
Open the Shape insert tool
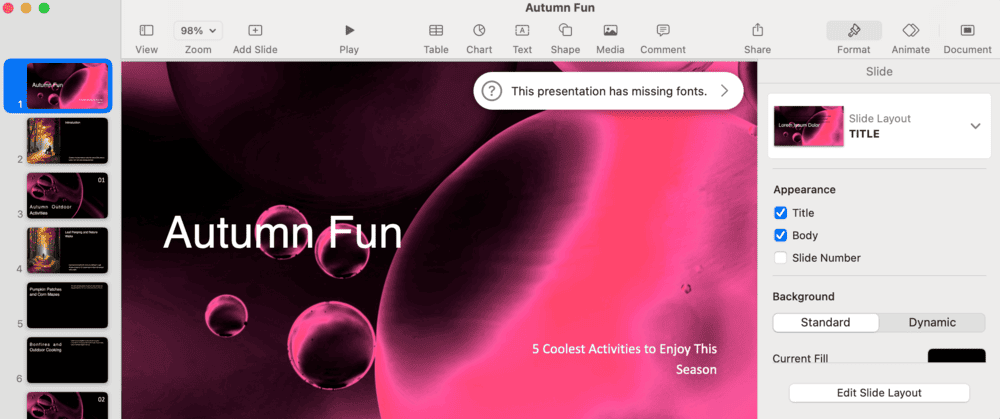tap(565, 31)
